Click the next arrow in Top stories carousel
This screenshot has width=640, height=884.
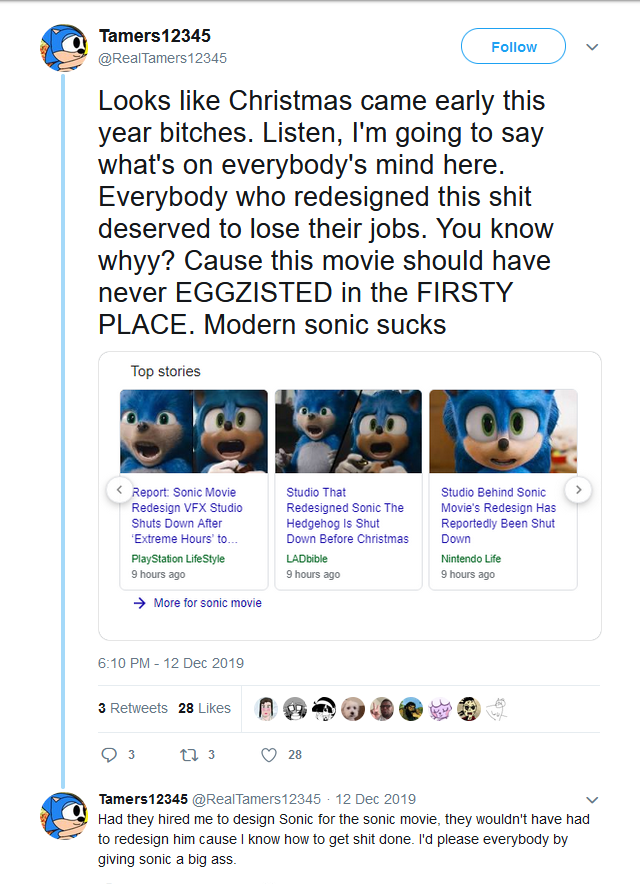578,490
